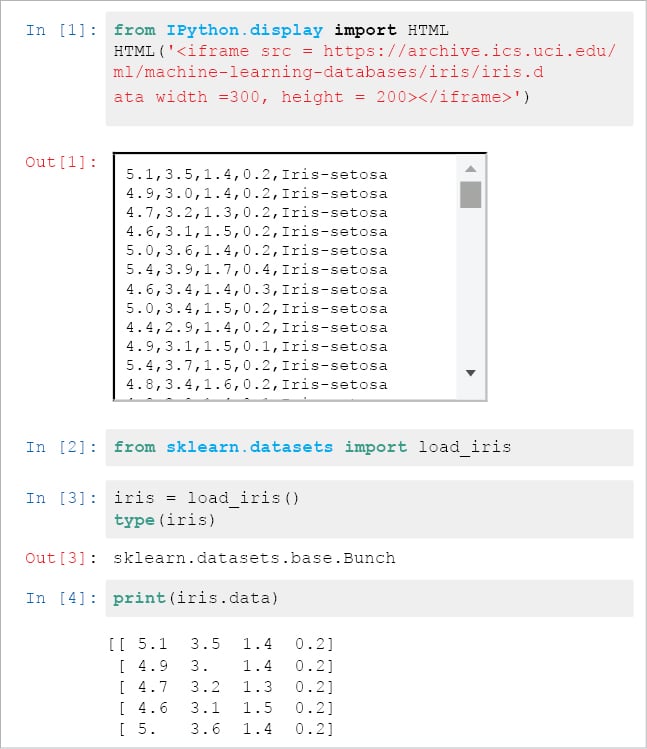
Task: Click the Out[1] output prompt
Action: pyautogui.click(x=62, y=162)
